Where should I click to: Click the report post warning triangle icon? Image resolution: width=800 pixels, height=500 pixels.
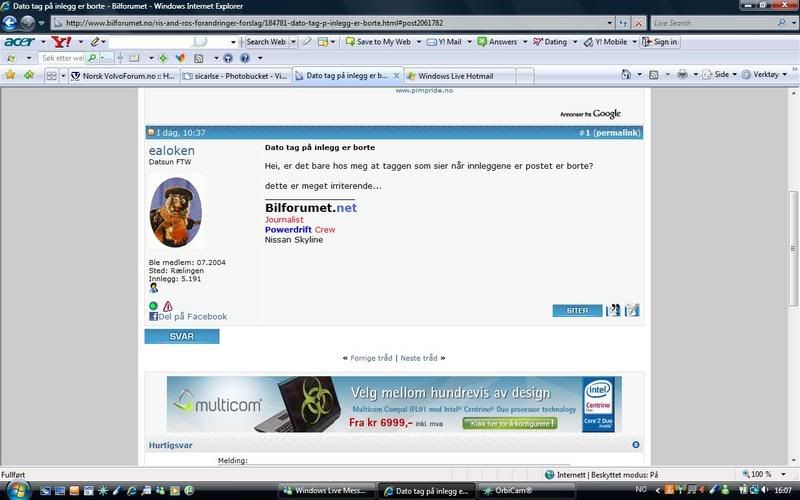(168, 306)
